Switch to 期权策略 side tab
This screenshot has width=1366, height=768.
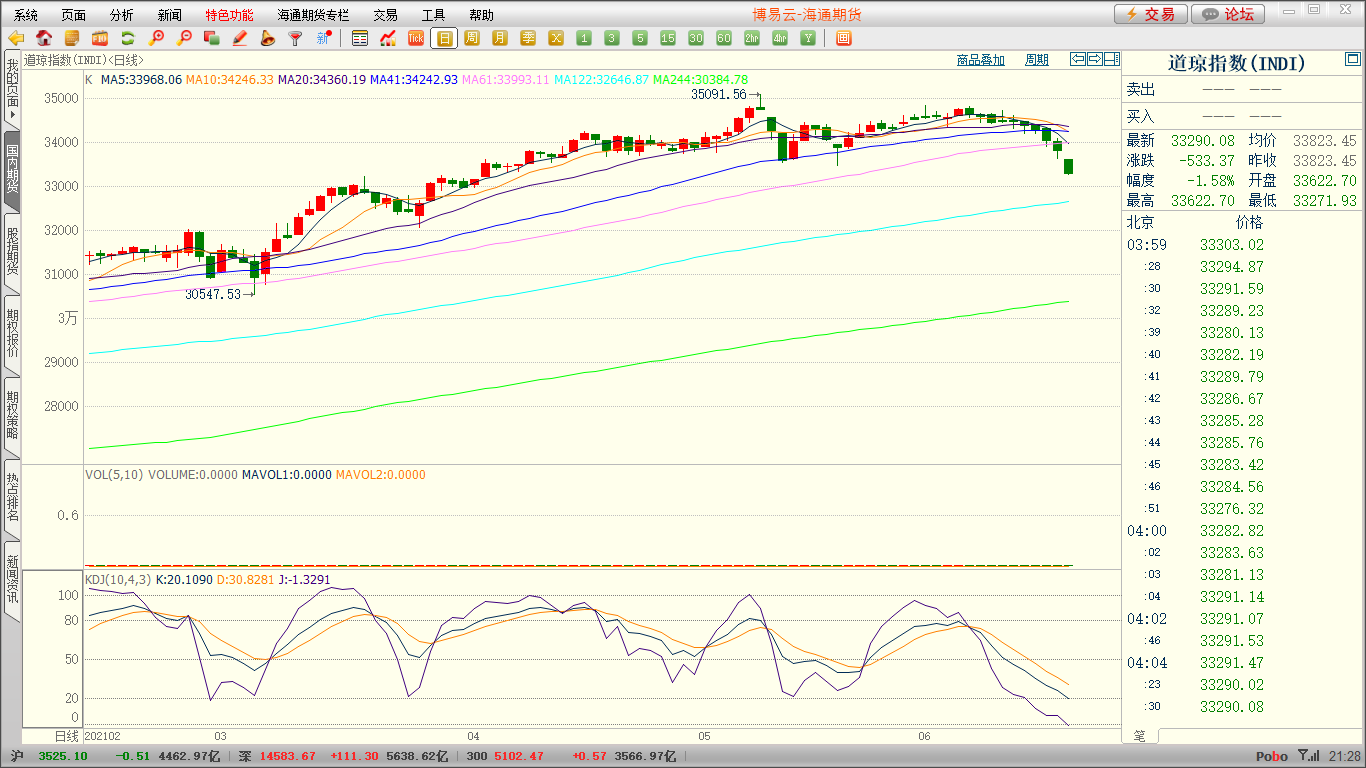pyautogui.click(x=12, y=415)
